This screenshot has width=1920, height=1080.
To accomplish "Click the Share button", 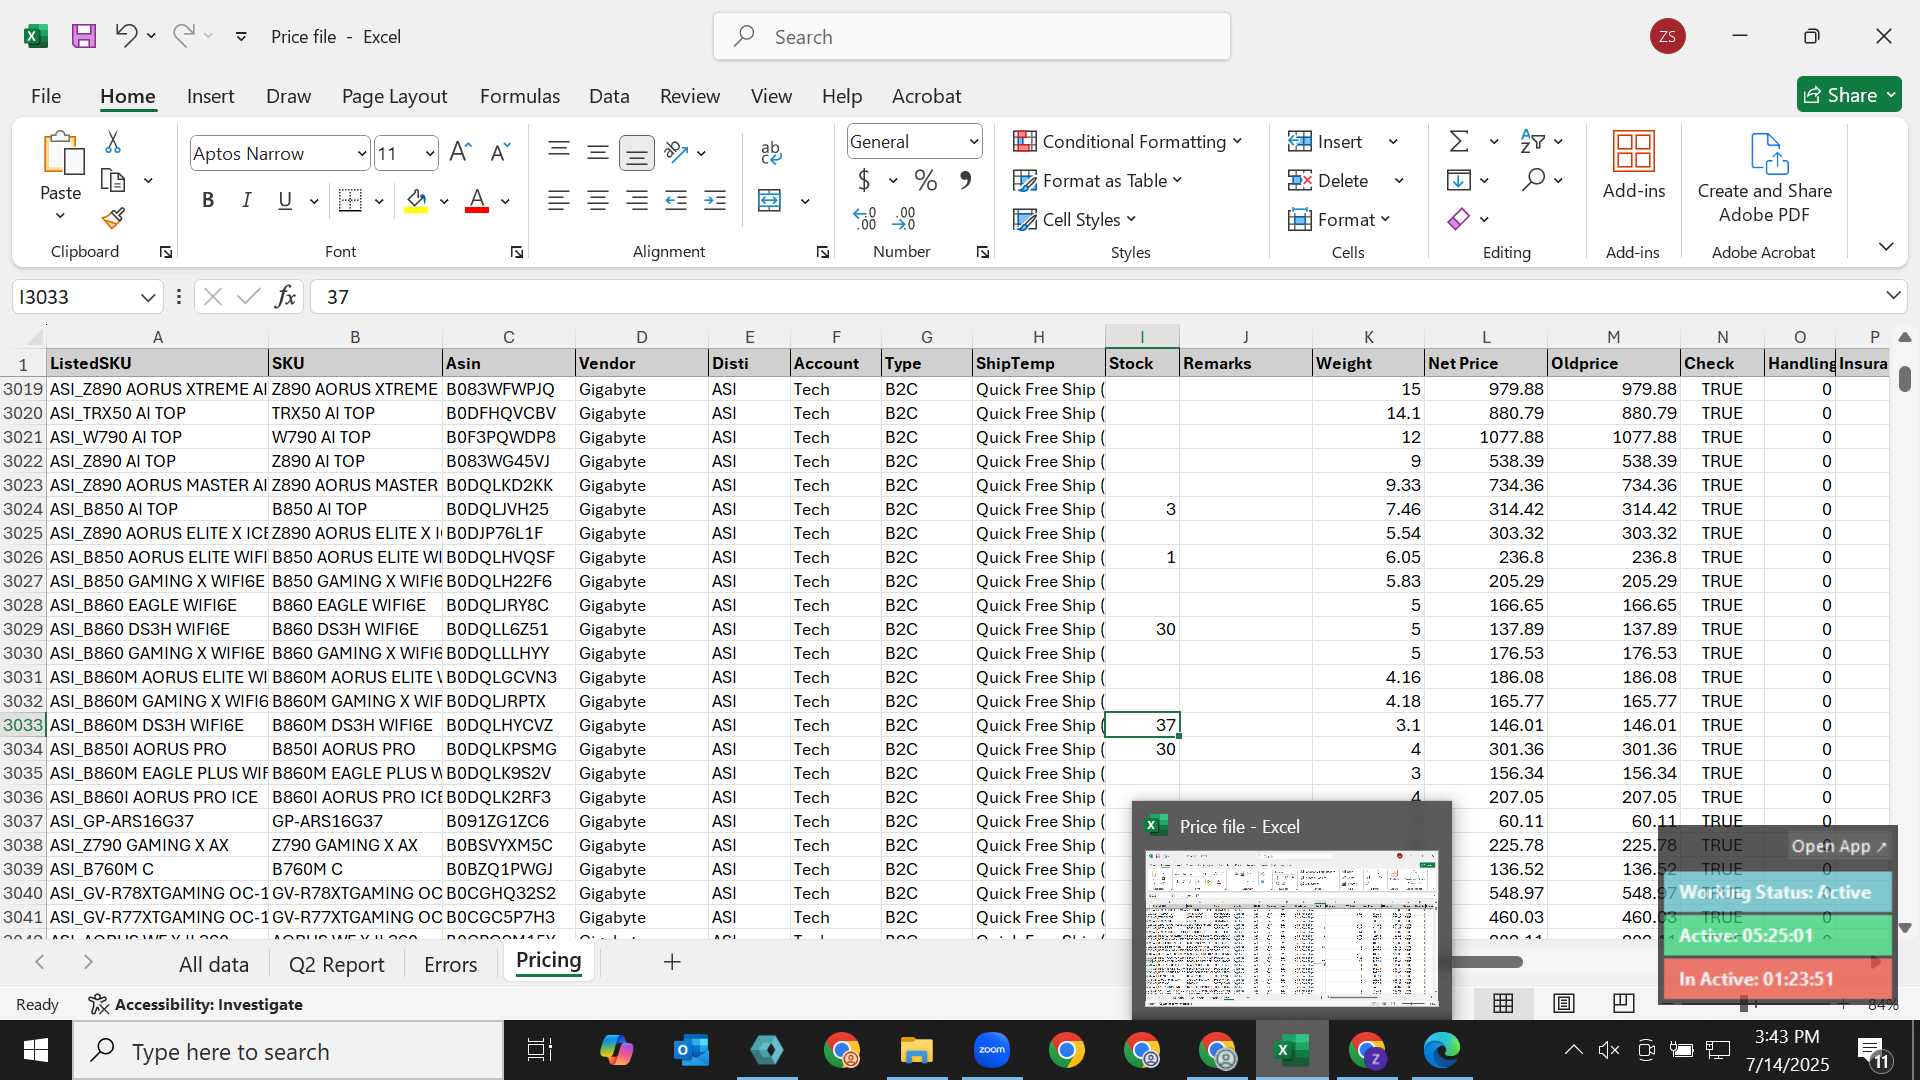I will [1849, 95].
